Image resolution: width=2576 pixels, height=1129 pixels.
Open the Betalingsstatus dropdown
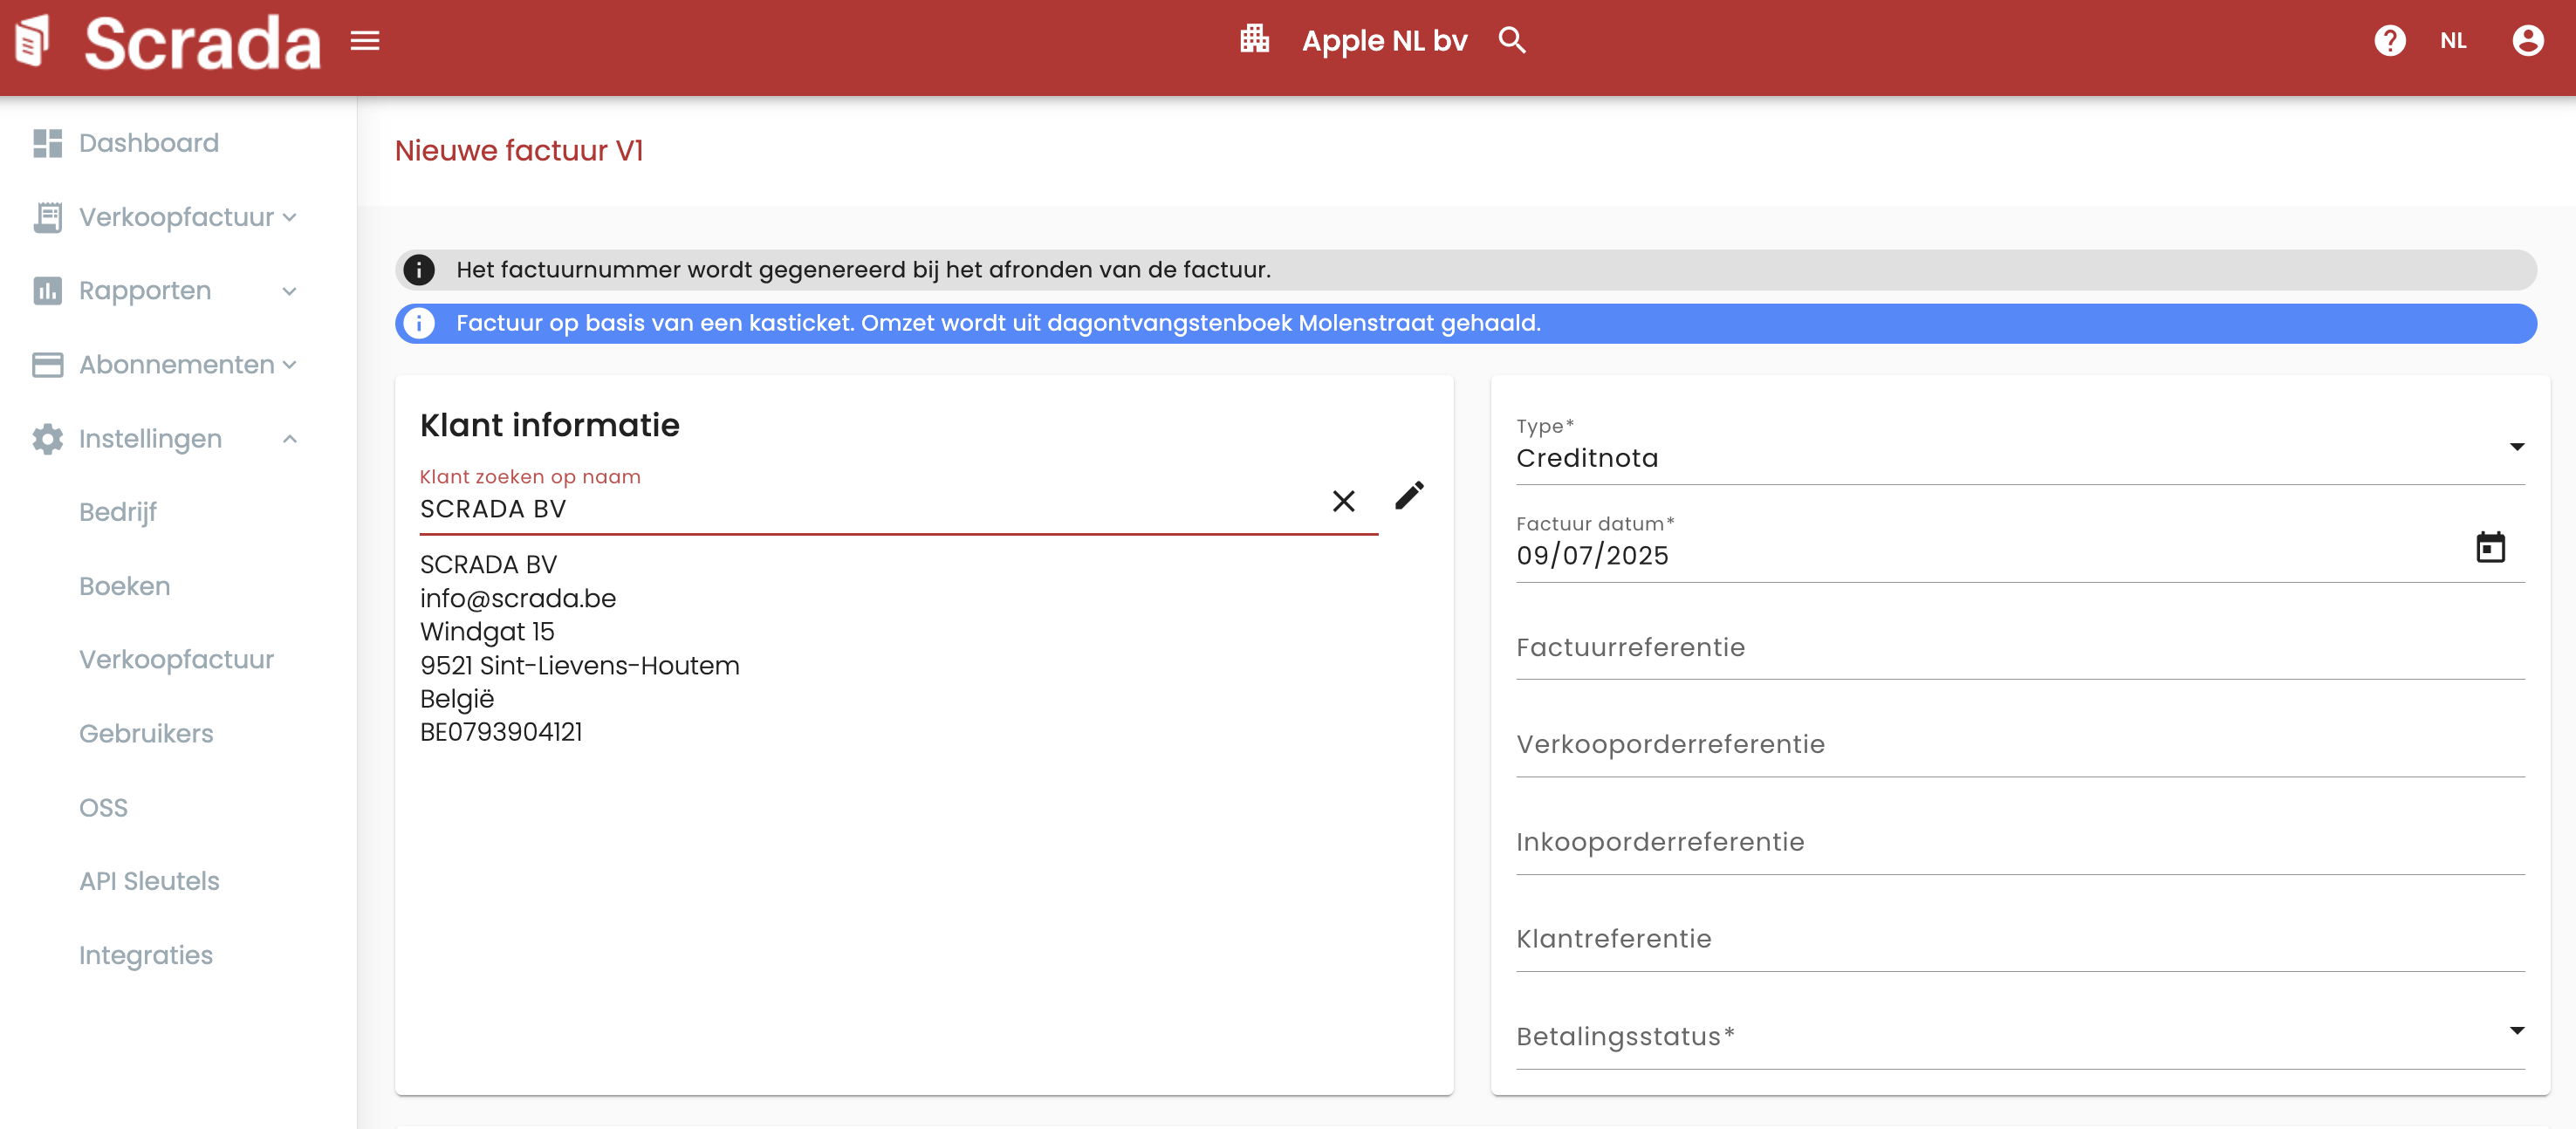coord(2019,1036)
